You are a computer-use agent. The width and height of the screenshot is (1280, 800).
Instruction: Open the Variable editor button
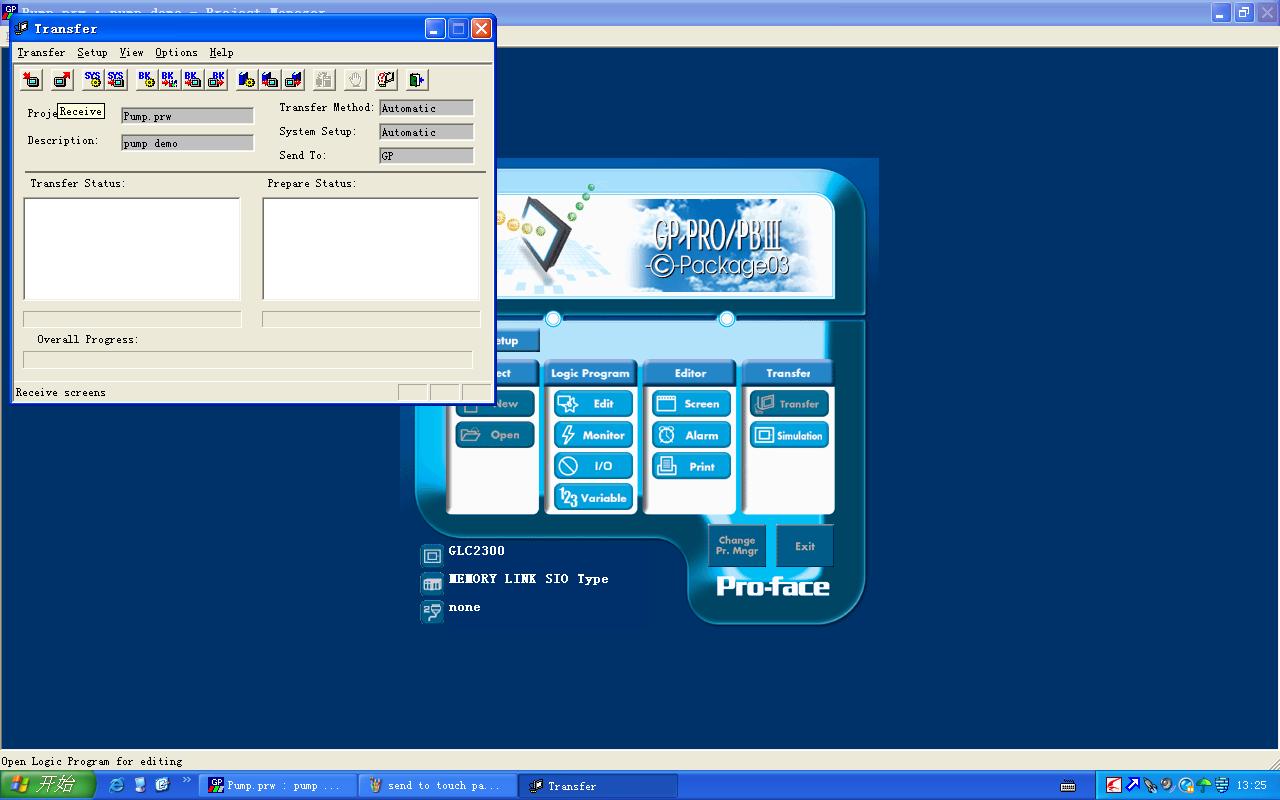click(x=593, y=497)
